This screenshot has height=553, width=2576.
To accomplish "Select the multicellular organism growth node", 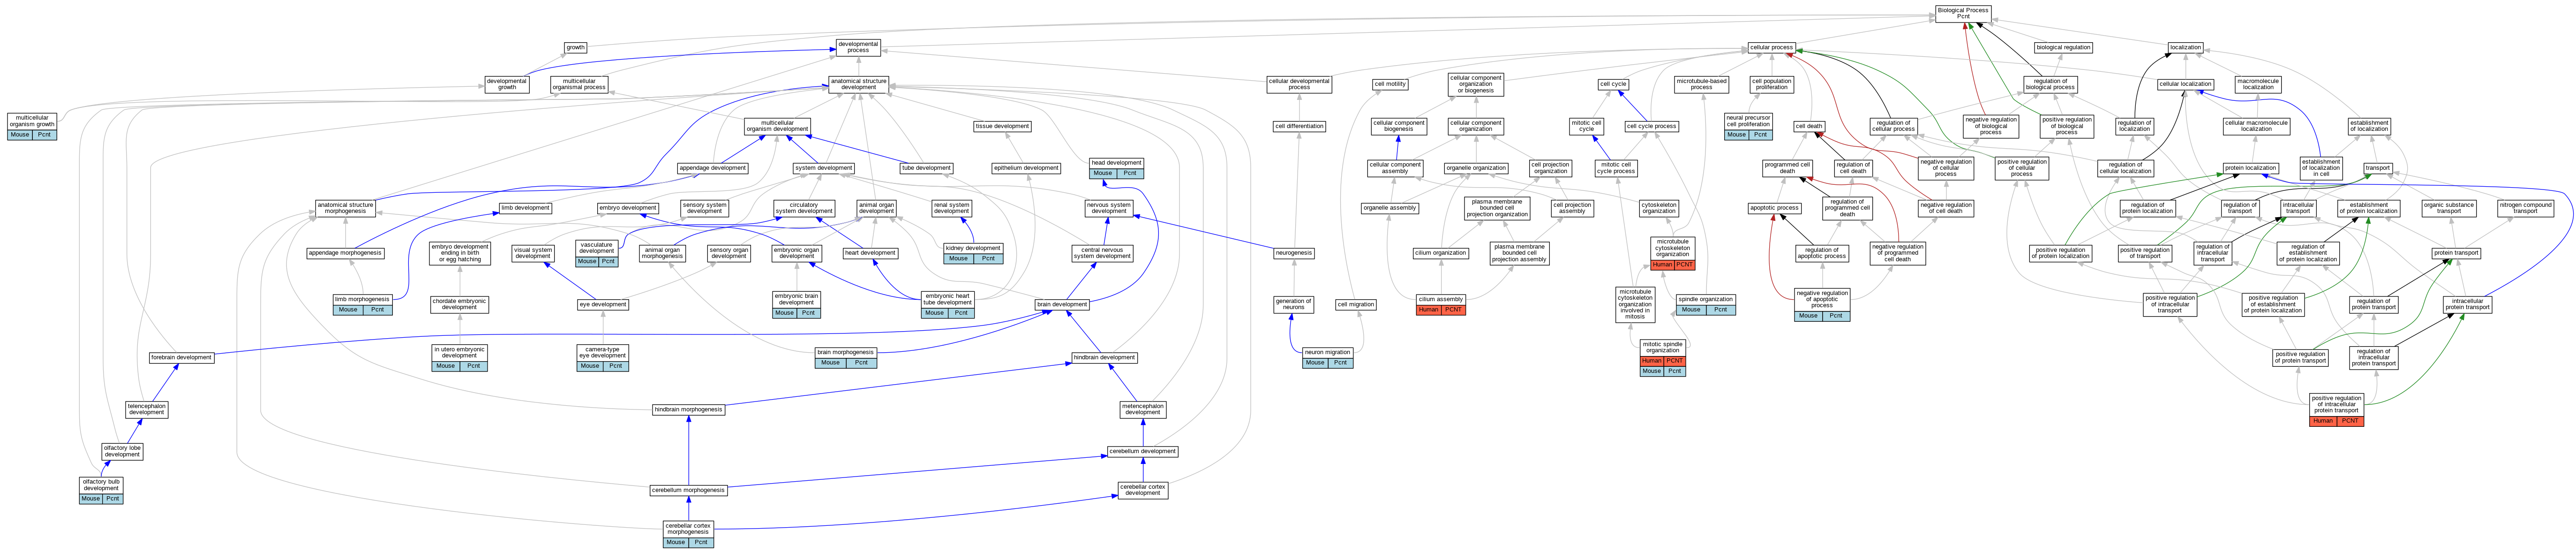I will (32, 126).
